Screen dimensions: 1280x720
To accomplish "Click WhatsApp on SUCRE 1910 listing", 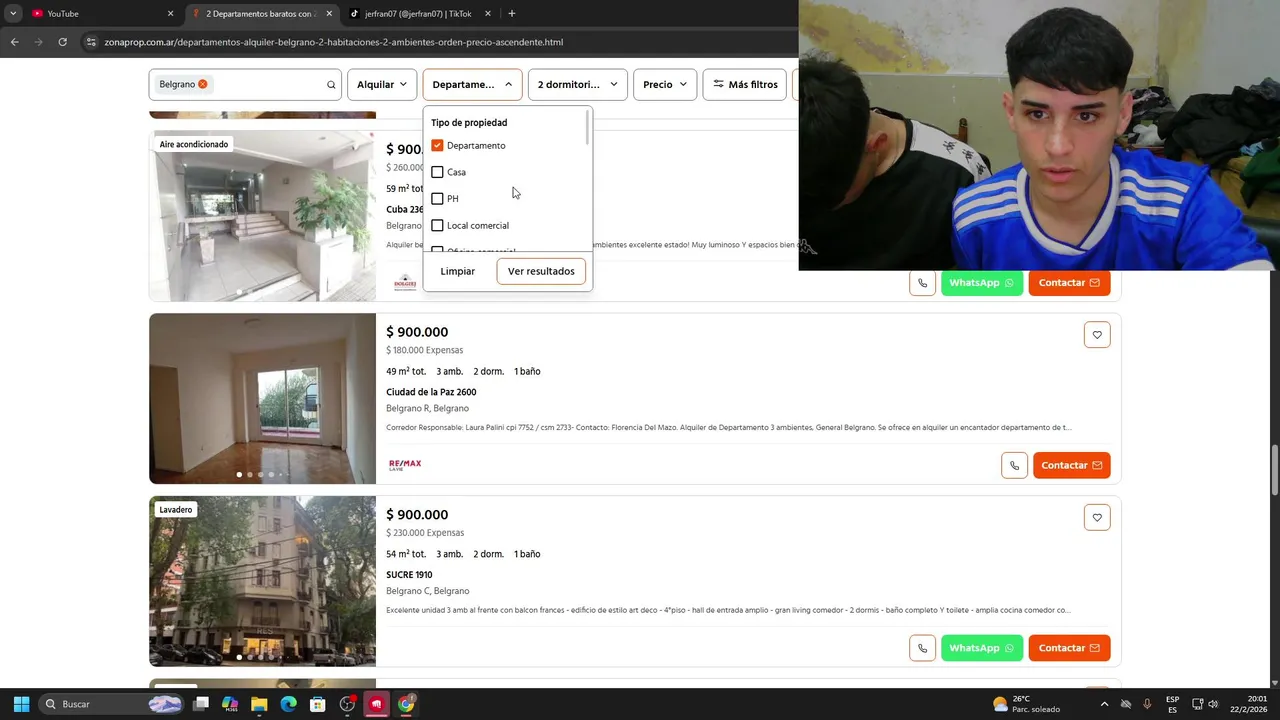I will click(x=982, y=648).
